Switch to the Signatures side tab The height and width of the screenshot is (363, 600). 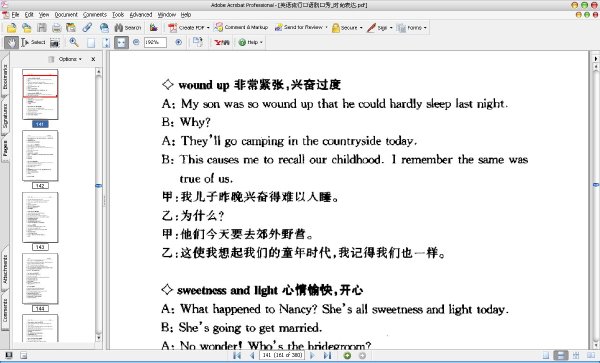[x=5, y=116]
